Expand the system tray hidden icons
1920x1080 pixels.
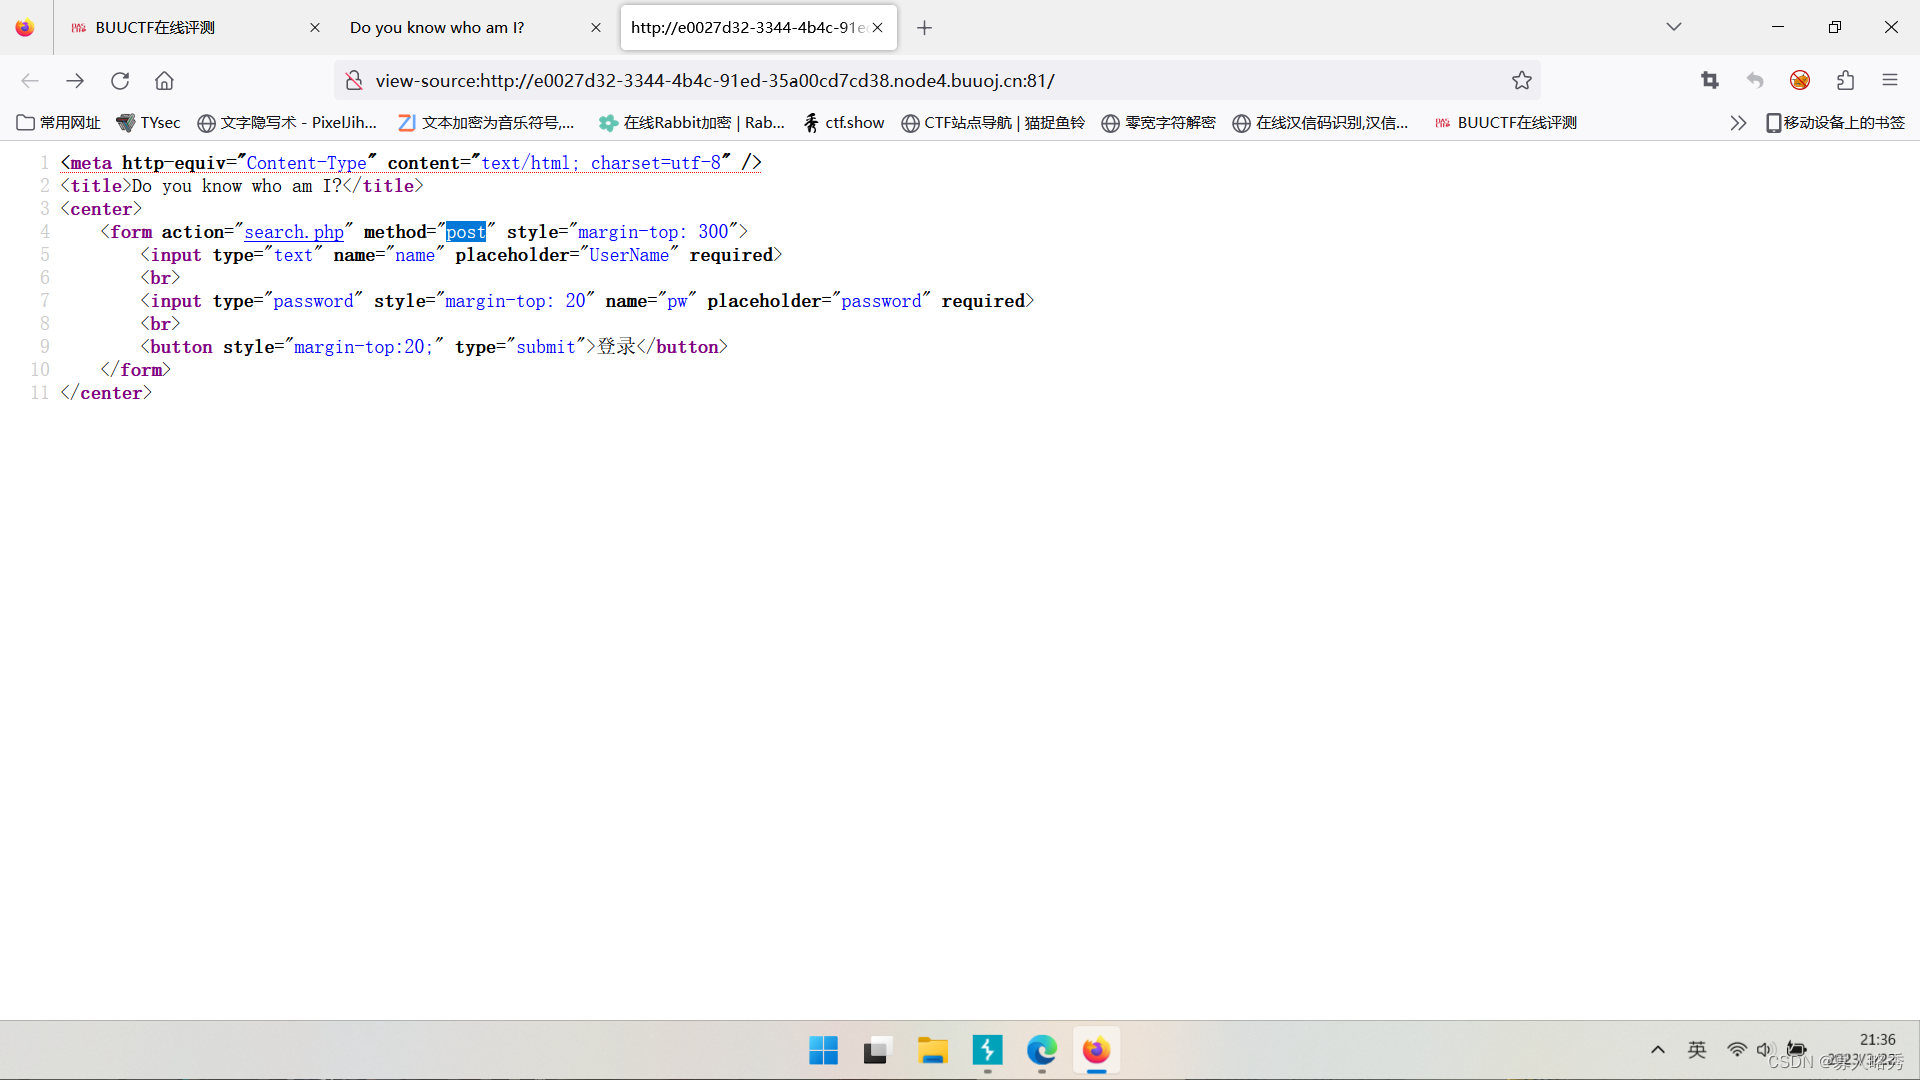1657,1050
